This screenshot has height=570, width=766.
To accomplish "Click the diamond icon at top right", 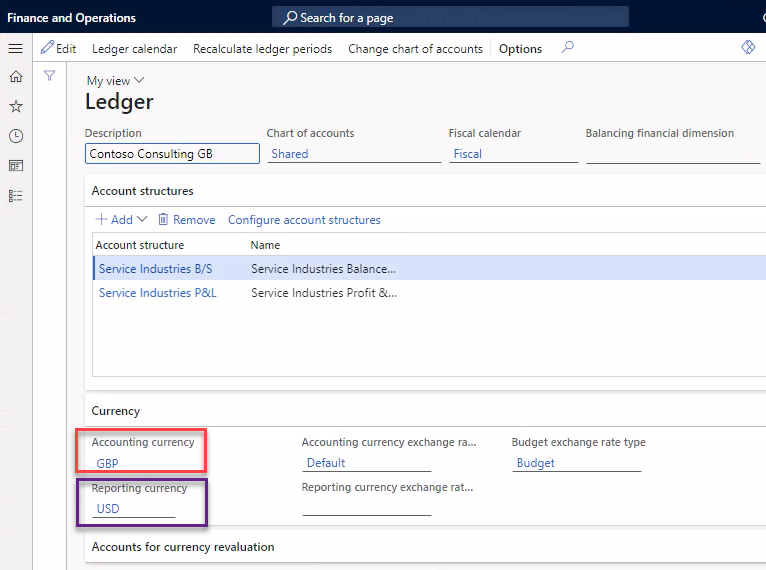I will pos(748,47).
